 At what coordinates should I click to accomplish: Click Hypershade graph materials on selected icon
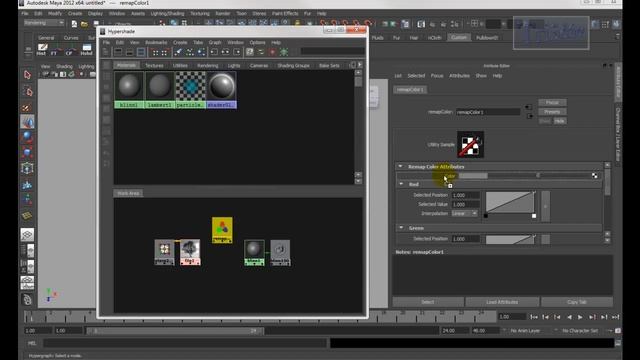202,52
